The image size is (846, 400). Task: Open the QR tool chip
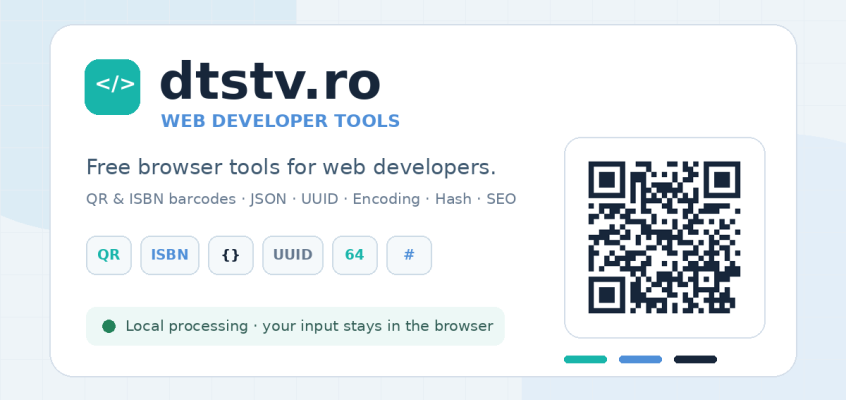(x=109, y=255)
